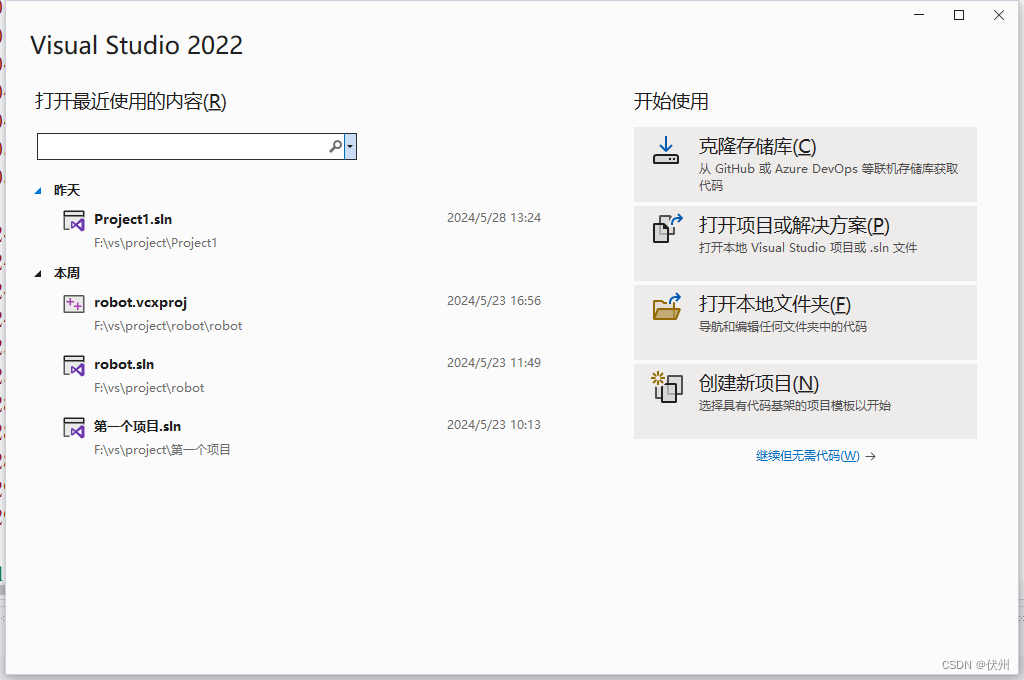Open the 克隆存储库(C) option
This screenshot has width=1024, height=680.
(x=805, y=164)
